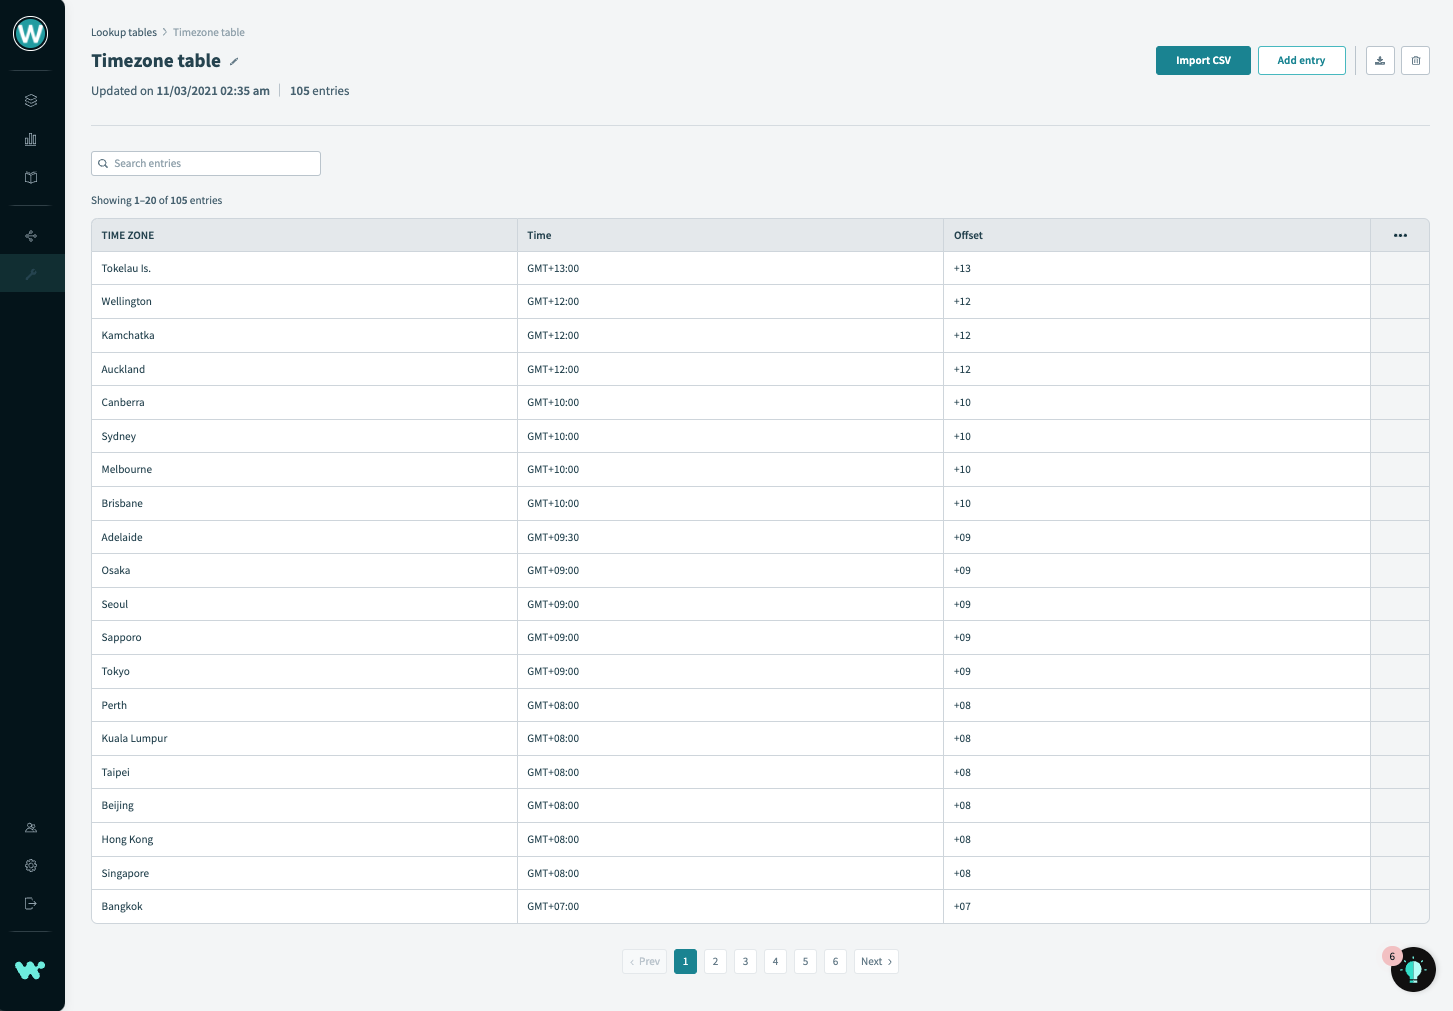Open the gear settings icon in sidebar
This screenshot has width=1453, height=1011.
click(31, 866)
